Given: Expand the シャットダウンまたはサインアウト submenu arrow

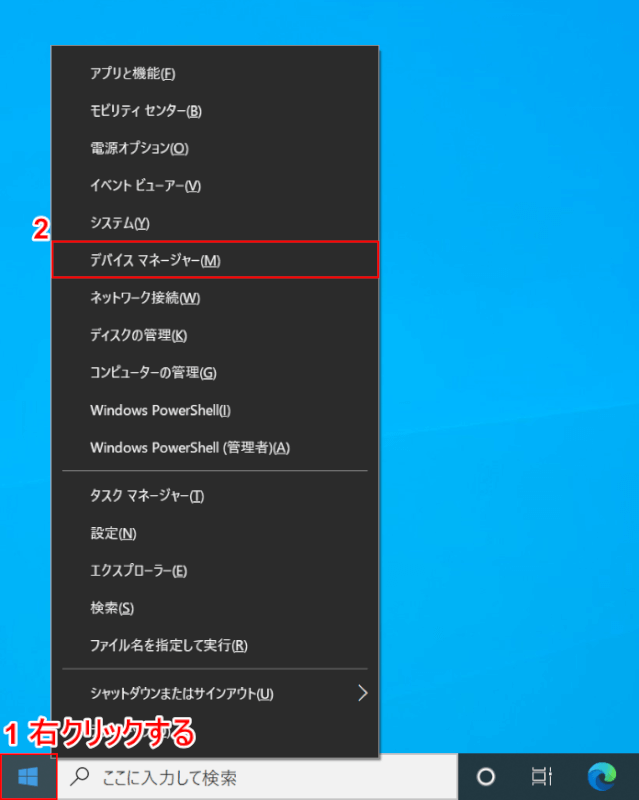Looking at the screenshot, I should (x=363, y=693).
